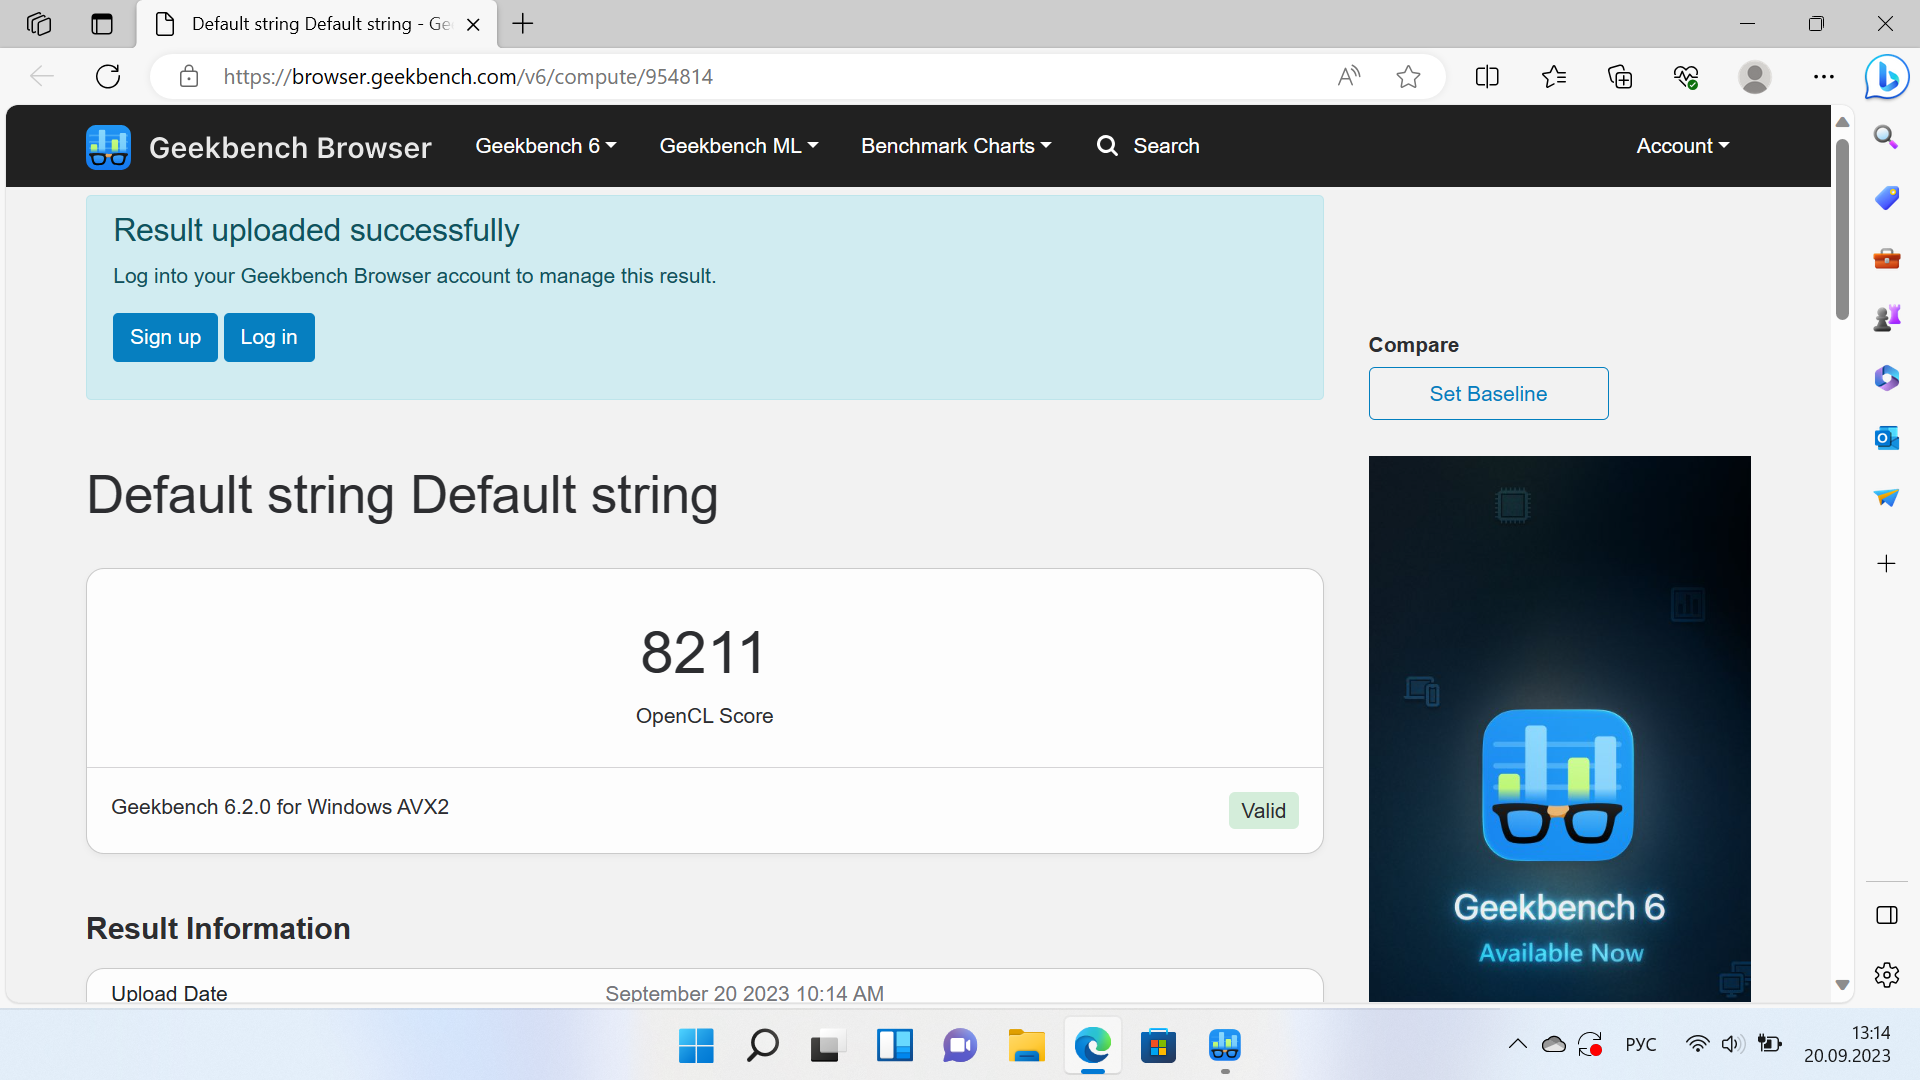Open the Account dropdown menu
This screenshot has width=1920, height=1080.
point(1682,146)
